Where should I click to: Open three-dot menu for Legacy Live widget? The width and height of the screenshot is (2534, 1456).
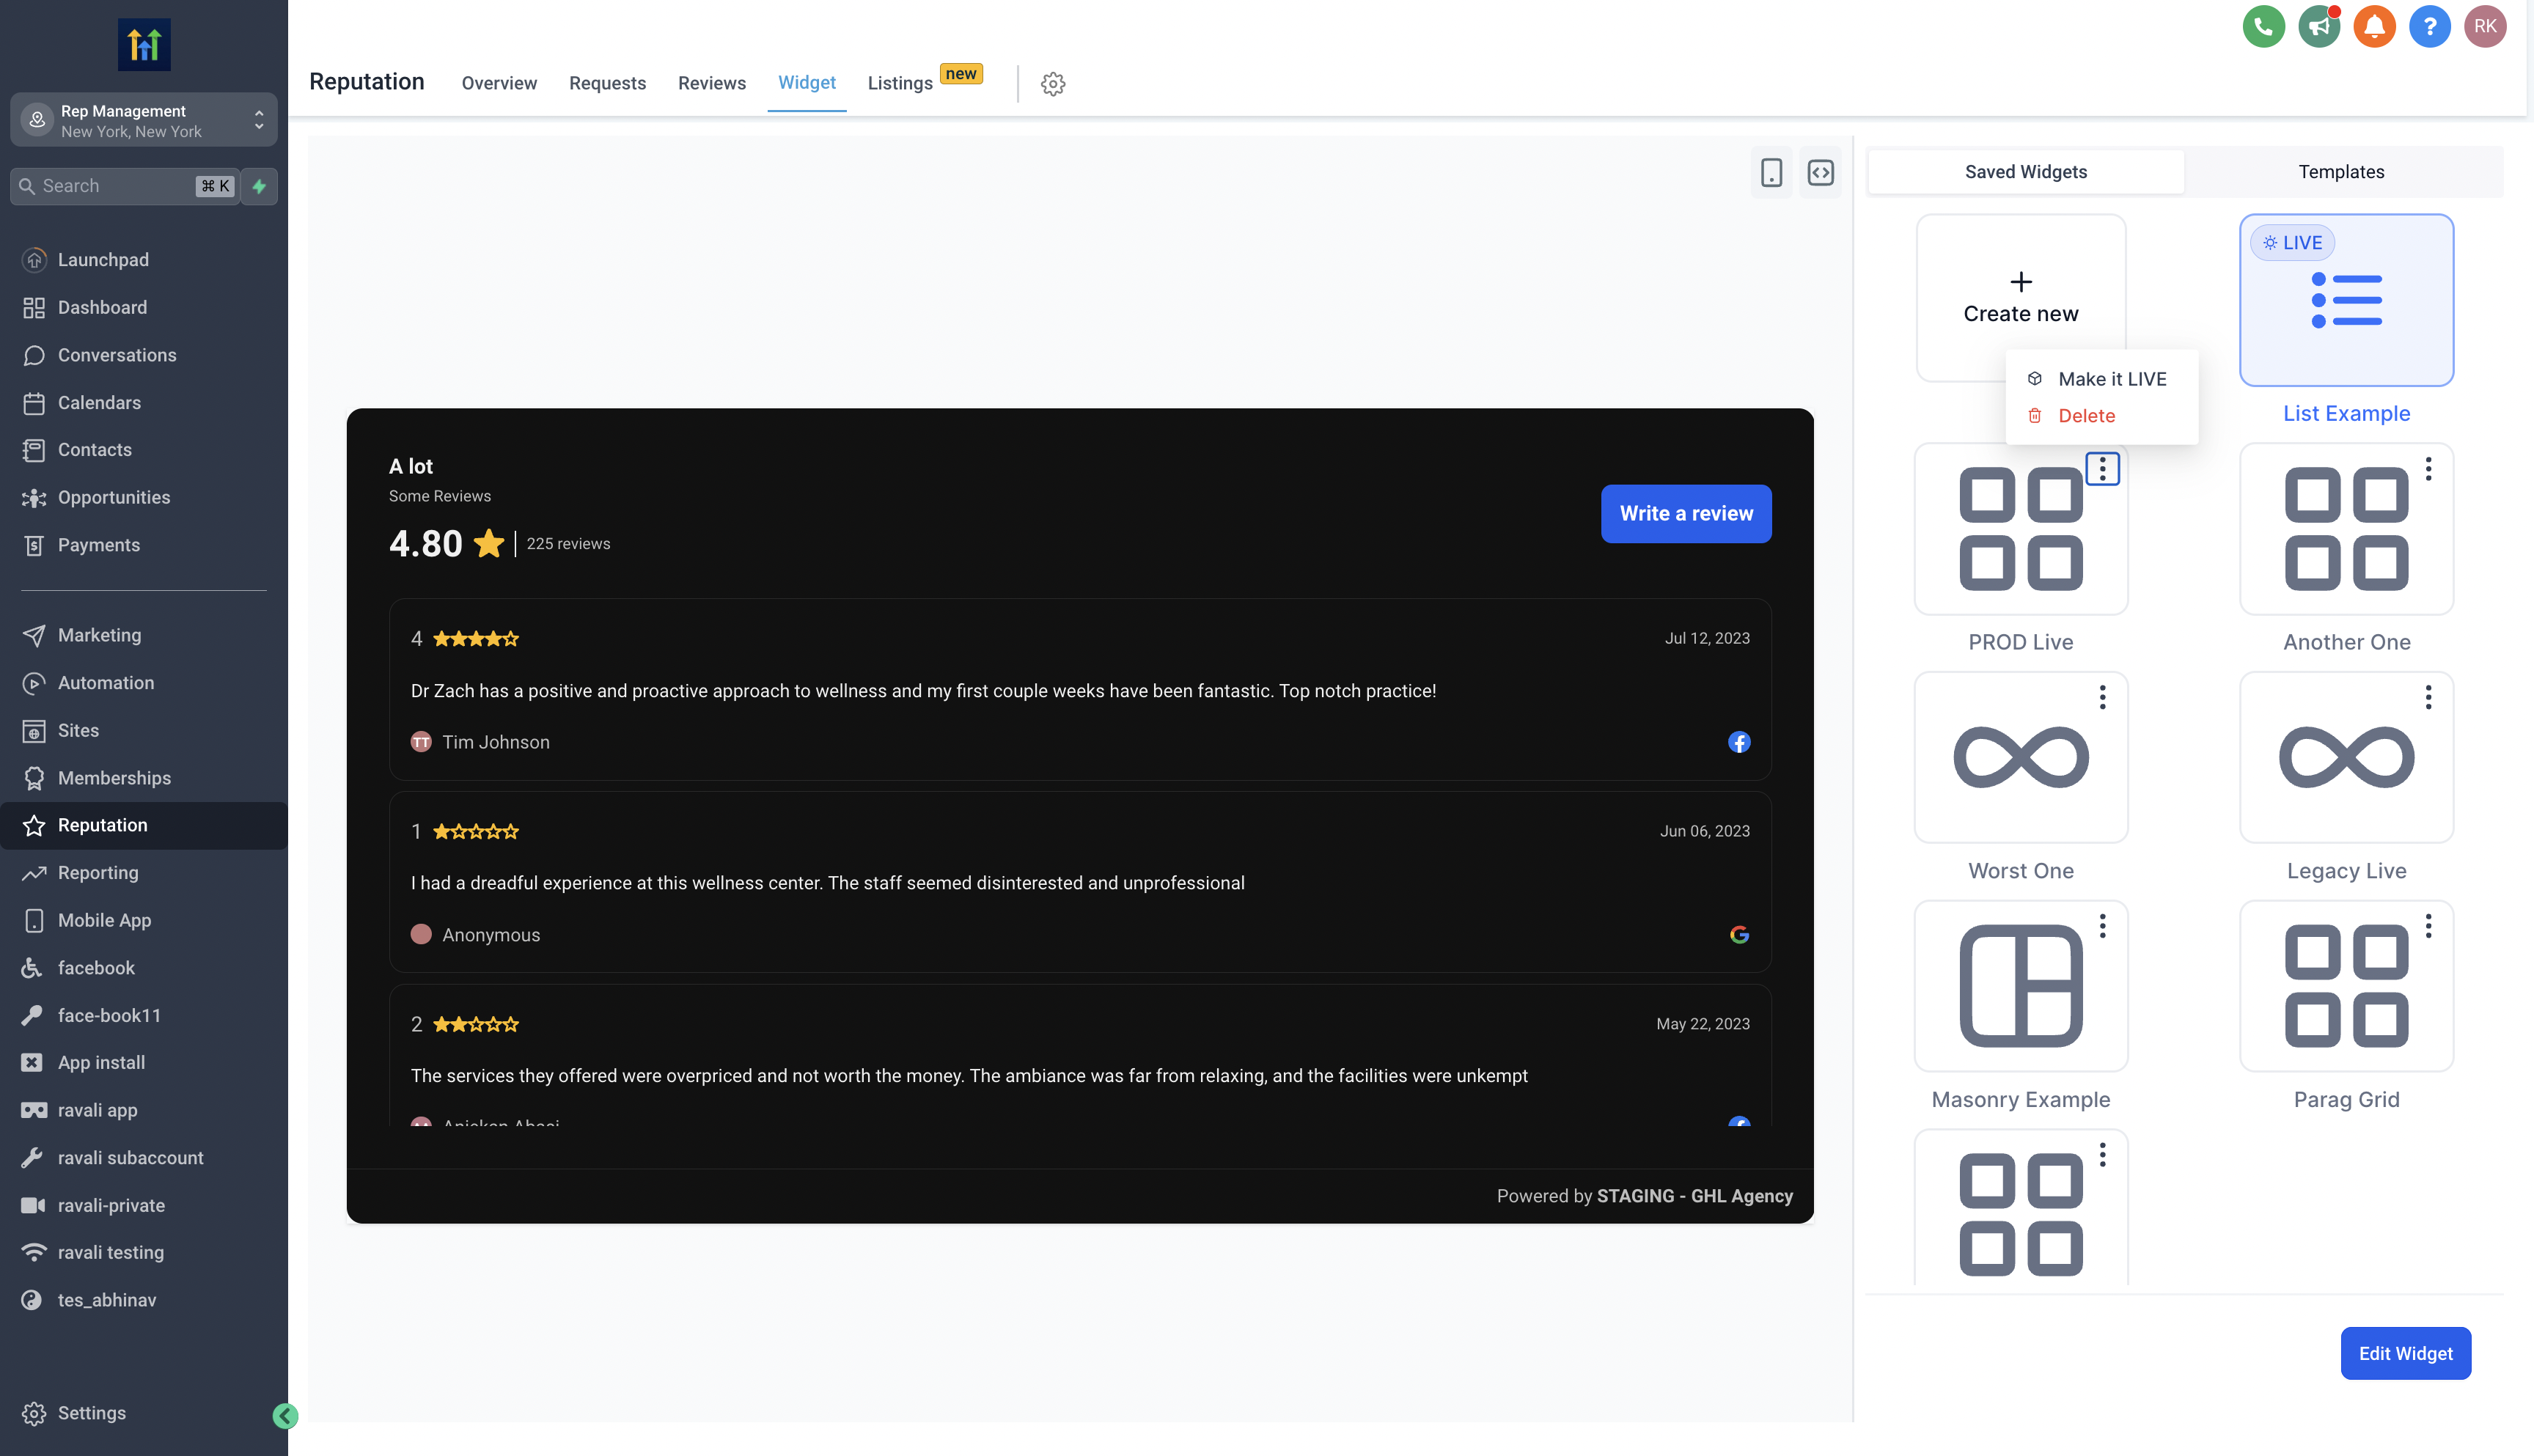pos(2428,697)
